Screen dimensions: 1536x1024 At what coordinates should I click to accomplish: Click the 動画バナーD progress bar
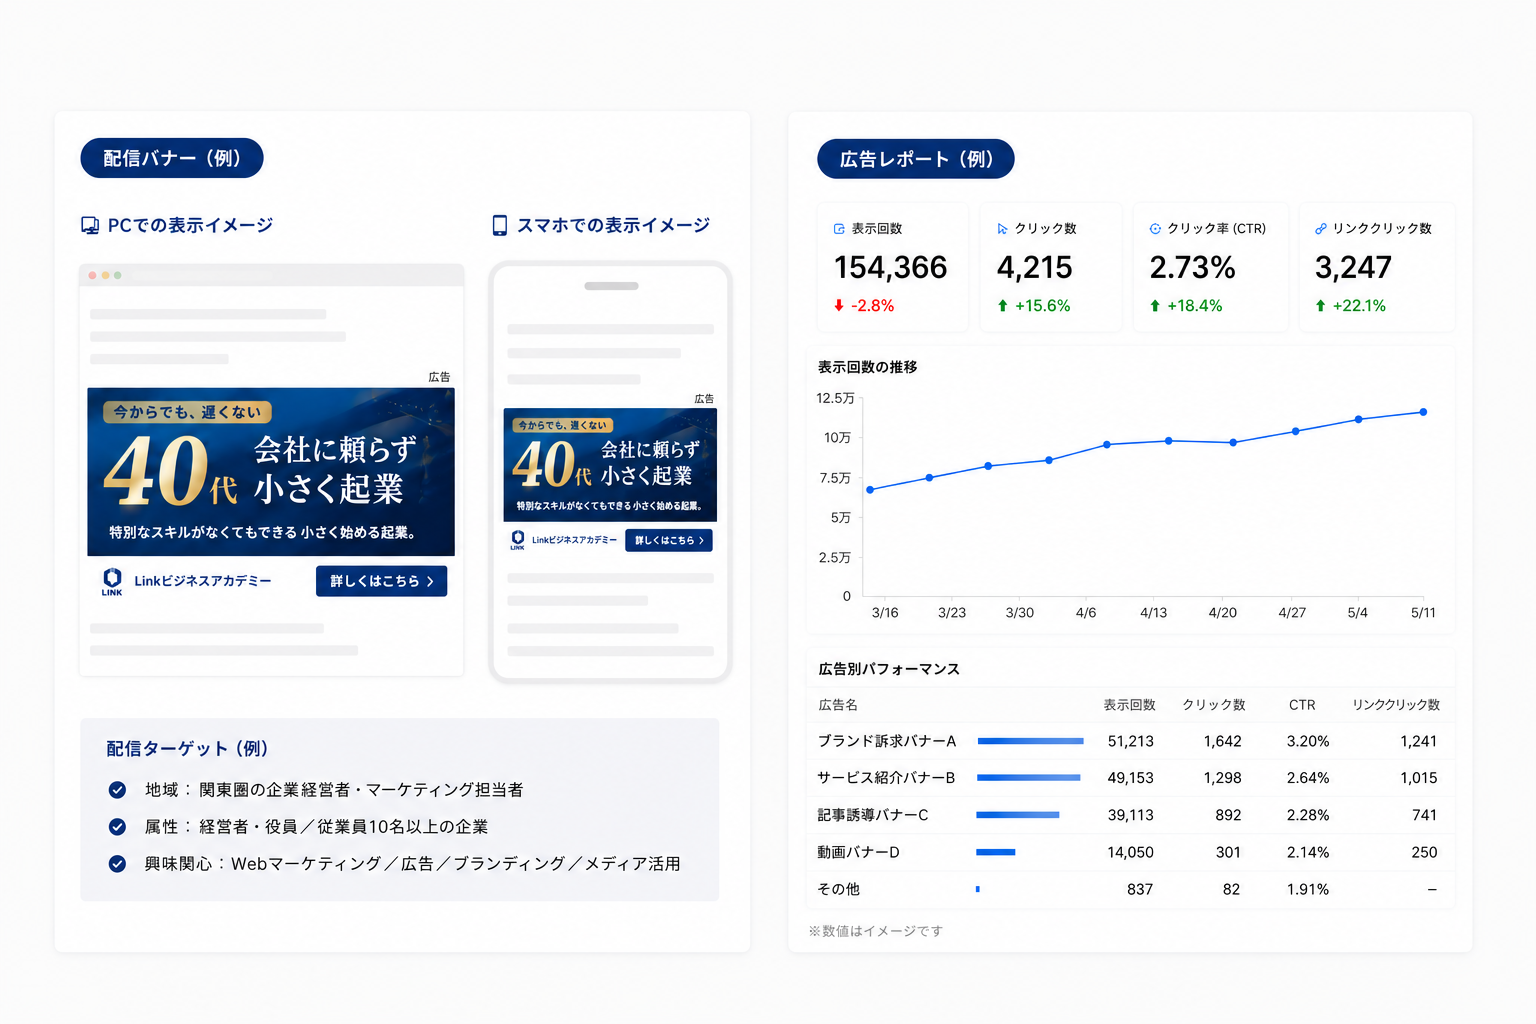tap(996, 852)
